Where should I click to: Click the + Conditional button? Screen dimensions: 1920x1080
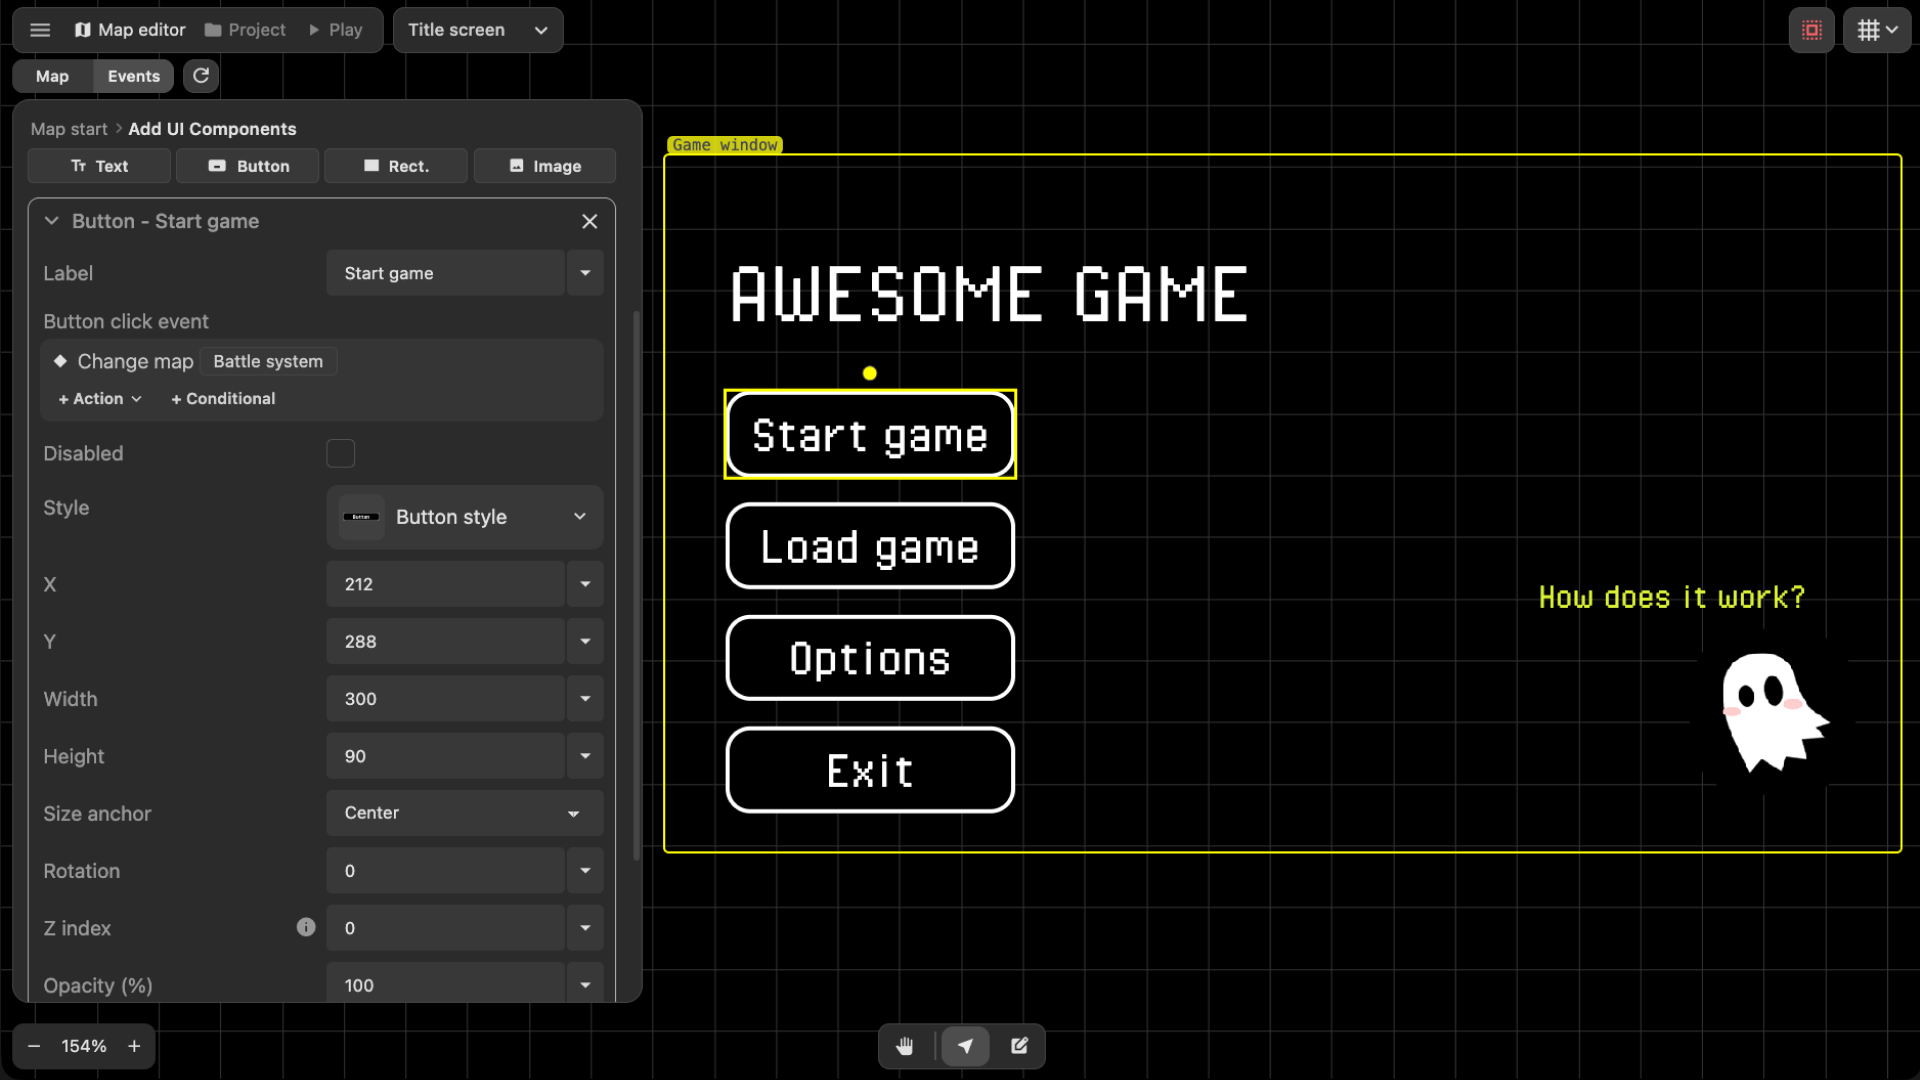223,398
